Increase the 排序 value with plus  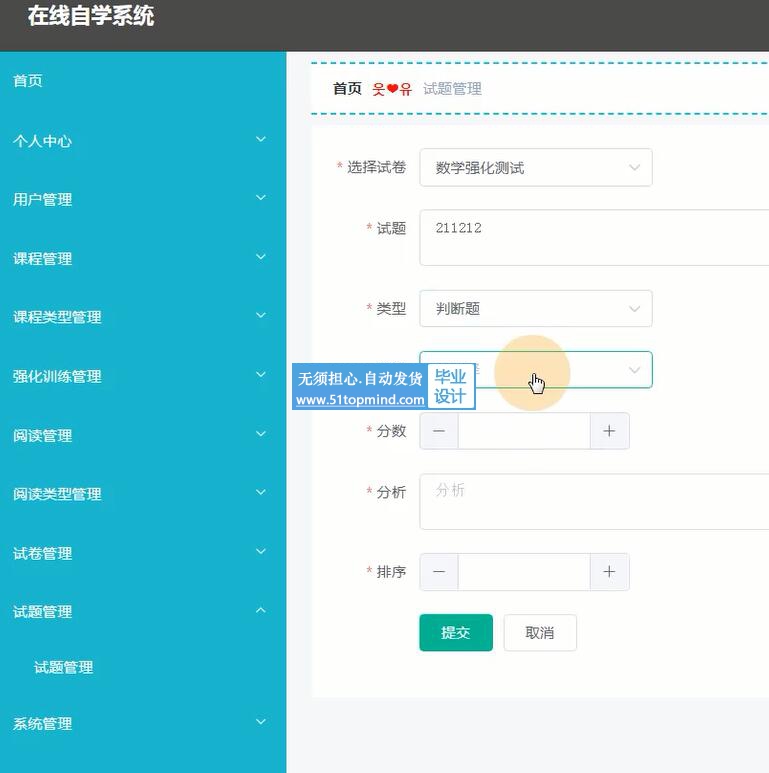pyautogui.click(x=609, y=572)
